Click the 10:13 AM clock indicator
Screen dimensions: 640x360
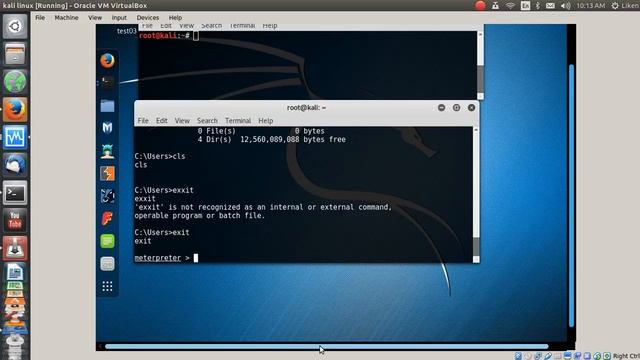pos(591,6)
